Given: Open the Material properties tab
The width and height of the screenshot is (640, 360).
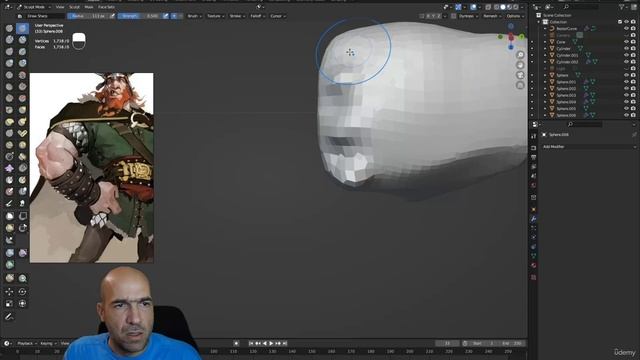Looking at the screenshot, I should [533, 265].
